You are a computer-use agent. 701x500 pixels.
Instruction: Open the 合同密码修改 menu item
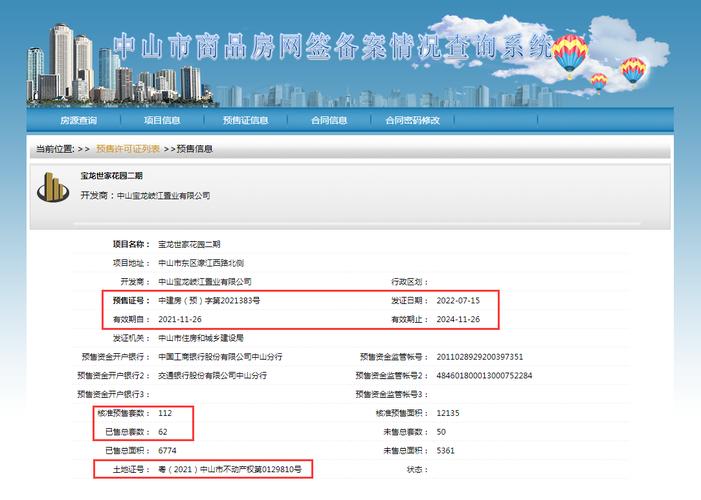click(412, 120)
